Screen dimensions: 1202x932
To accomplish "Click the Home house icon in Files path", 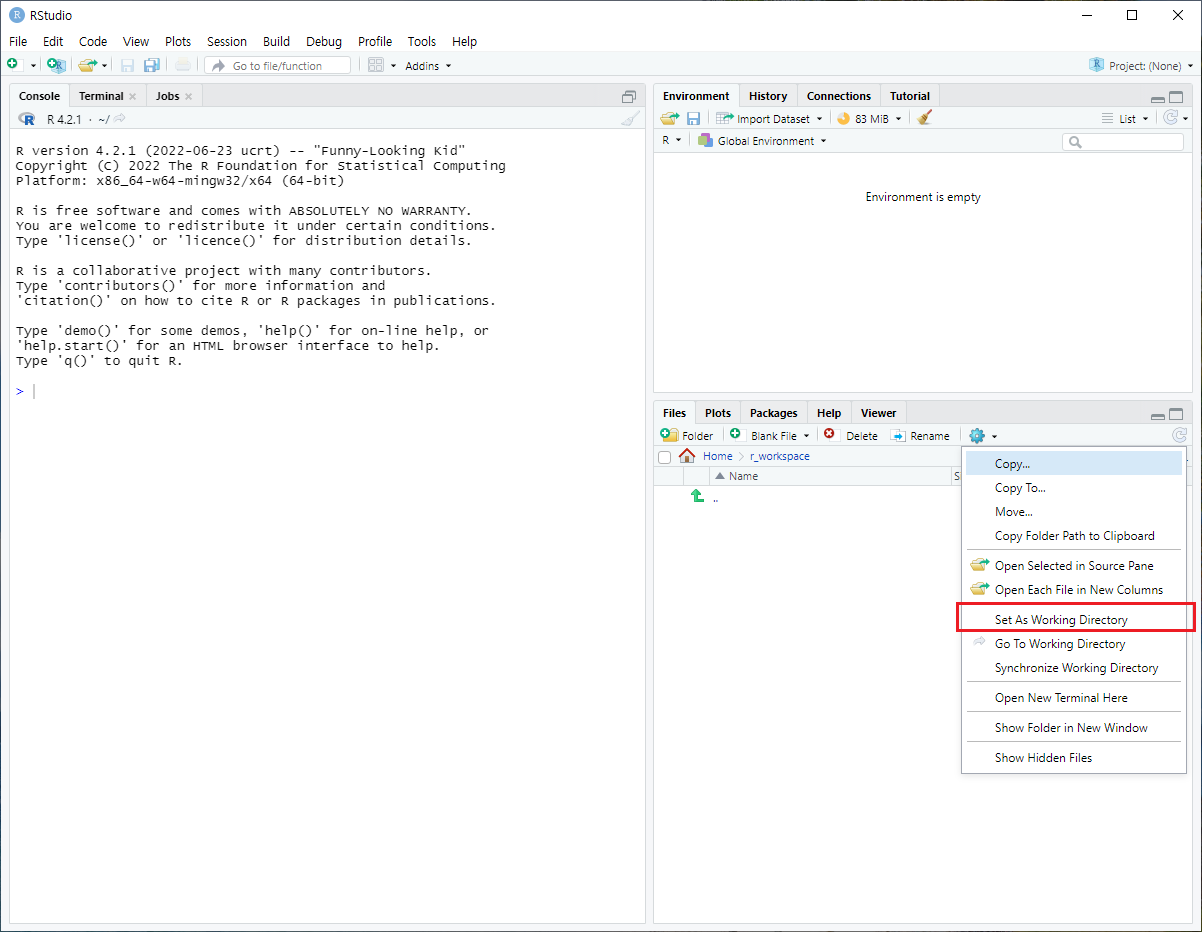I will point(687,456).
